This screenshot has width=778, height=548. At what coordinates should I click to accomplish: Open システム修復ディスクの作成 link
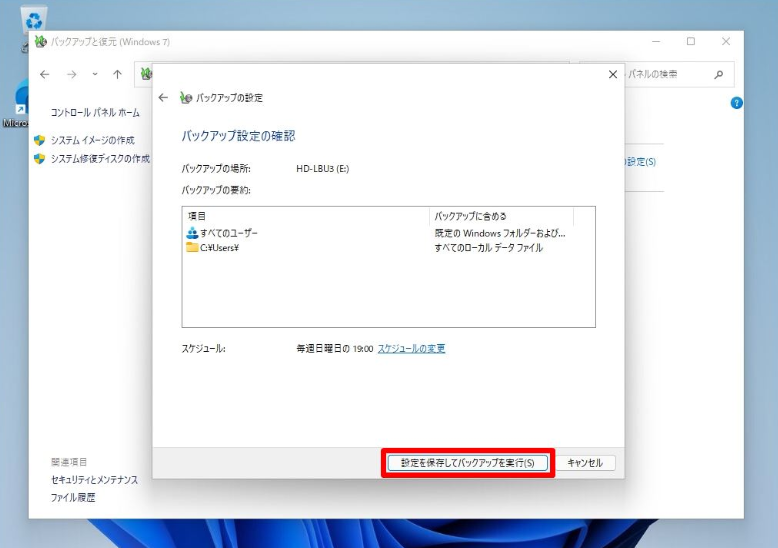(x=100, y=159)
